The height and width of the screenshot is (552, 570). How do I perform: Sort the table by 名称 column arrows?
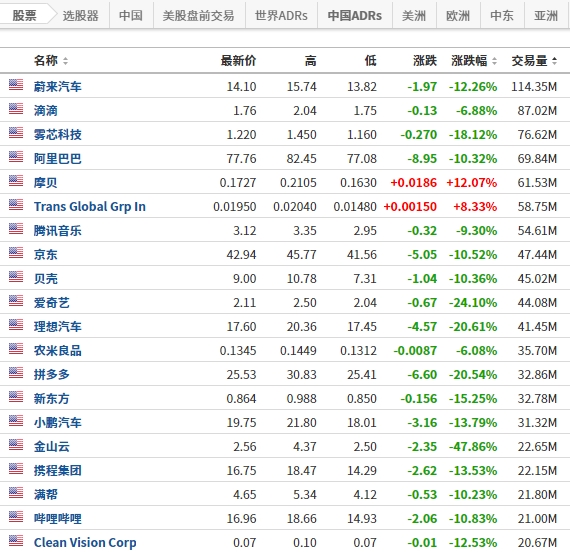point(65,61)
